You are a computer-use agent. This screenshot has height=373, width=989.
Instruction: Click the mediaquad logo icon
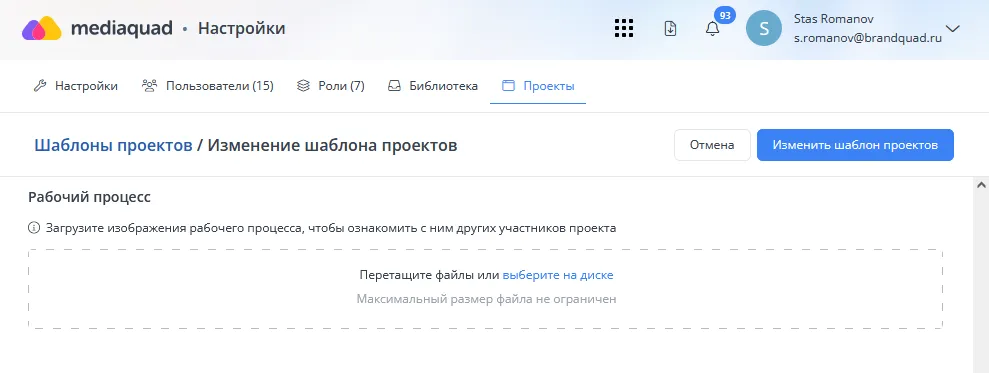pos(42,28)
